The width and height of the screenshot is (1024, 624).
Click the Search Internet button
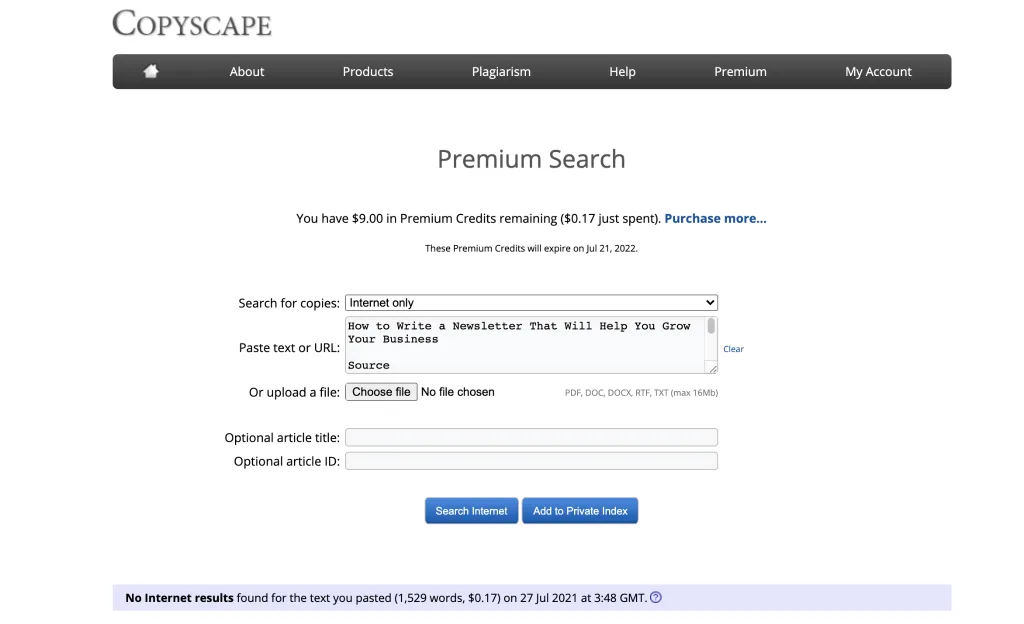(471, 511)
